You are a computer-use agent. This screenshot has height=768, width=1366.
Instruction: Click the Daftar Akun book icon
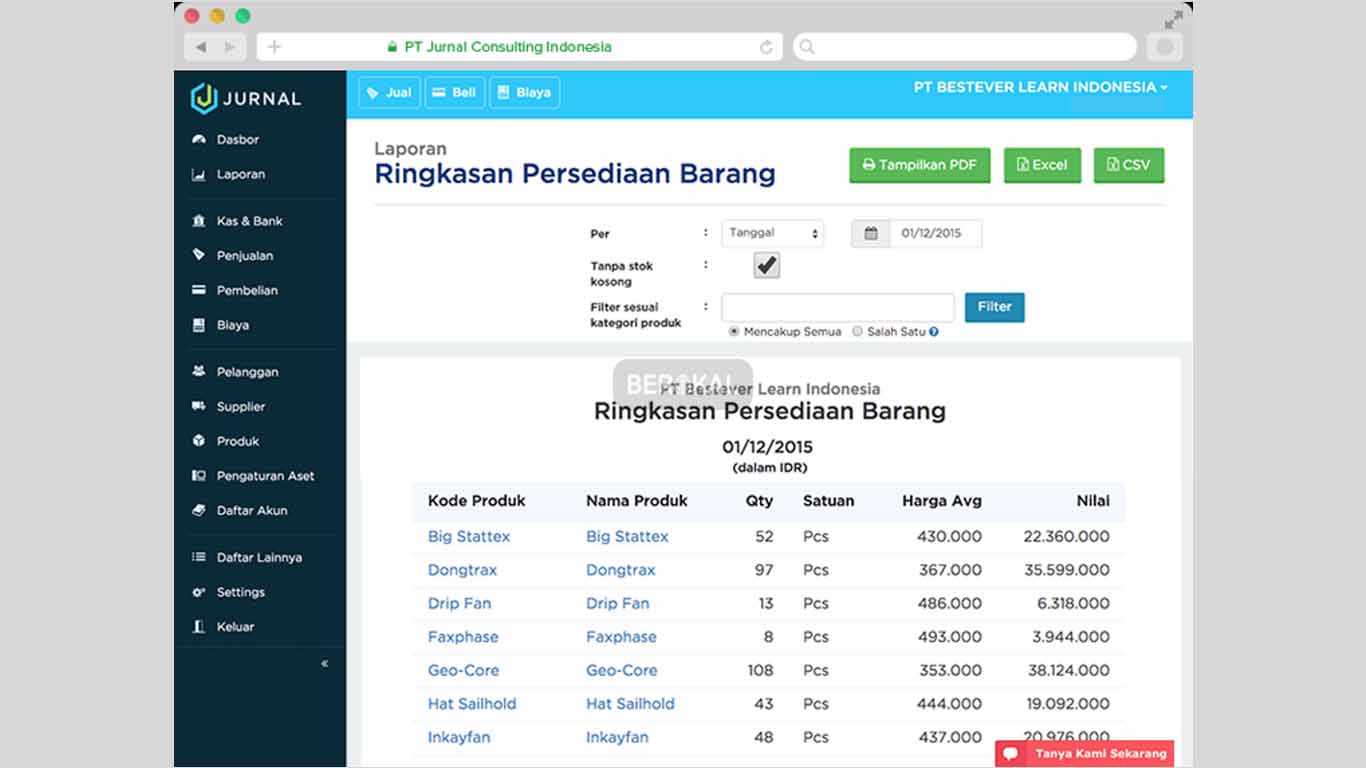tap(199, 510)
